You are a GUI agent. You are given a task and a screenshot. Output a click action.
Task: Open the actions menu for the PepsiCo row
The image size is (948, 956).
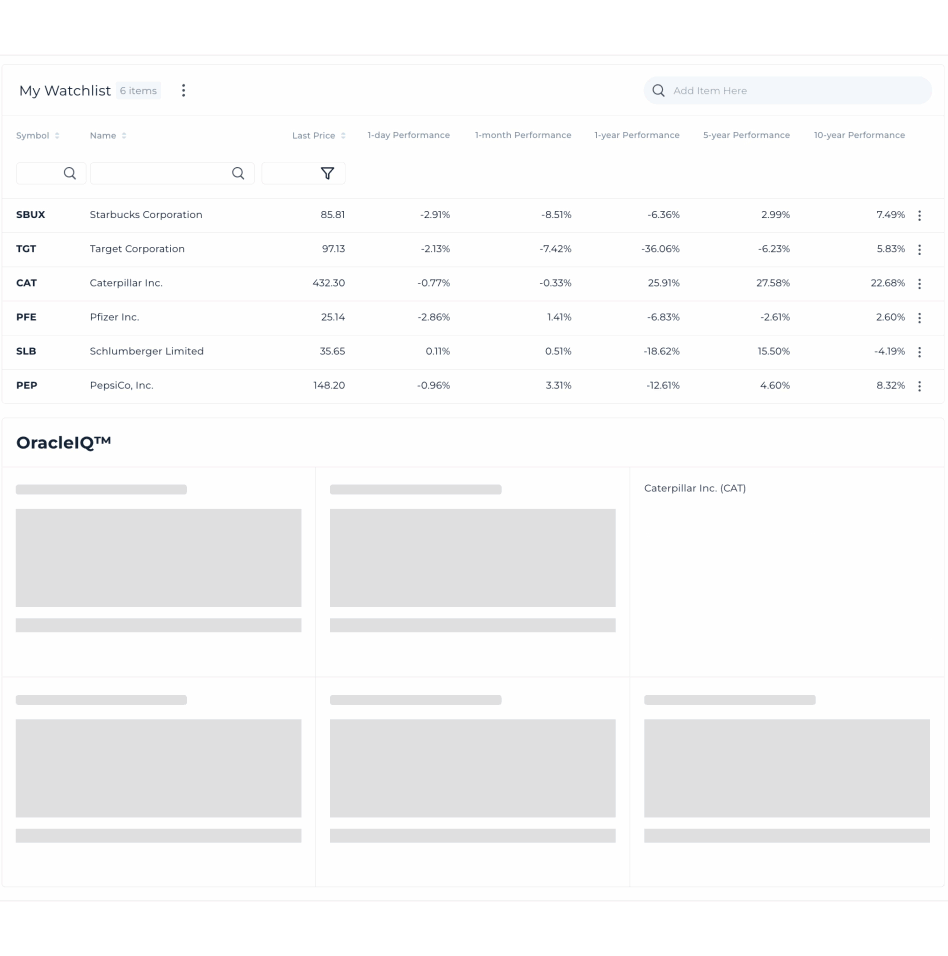click(920, 385)
